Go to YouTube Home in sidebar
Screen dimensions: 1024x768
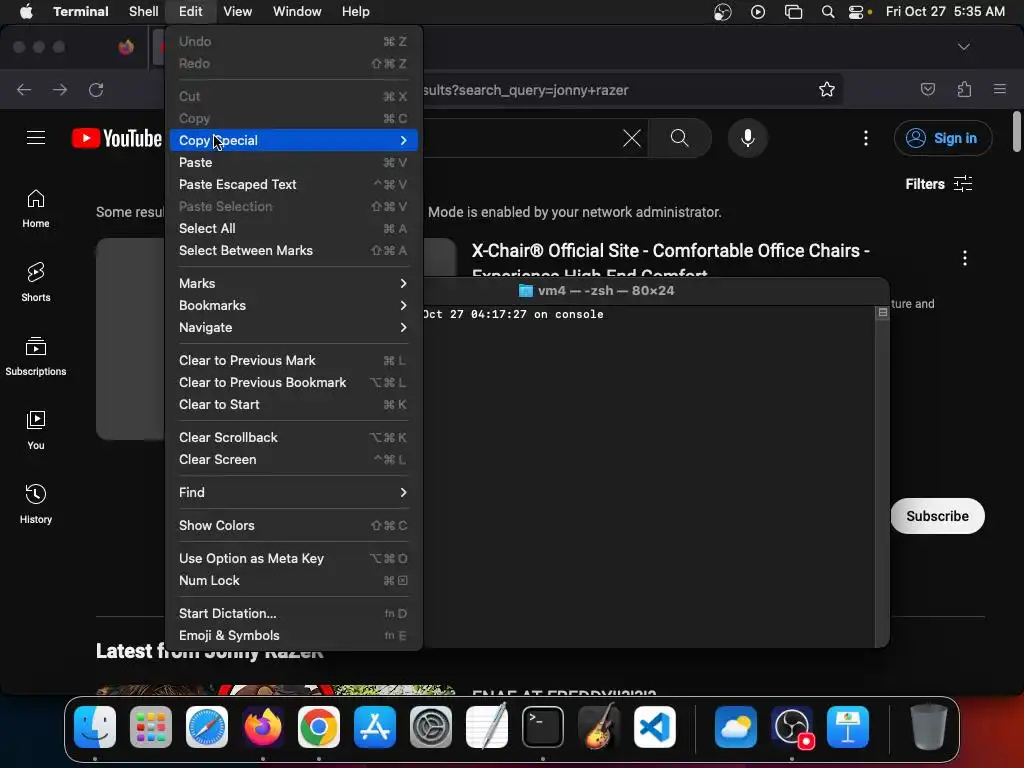(36, 209)
